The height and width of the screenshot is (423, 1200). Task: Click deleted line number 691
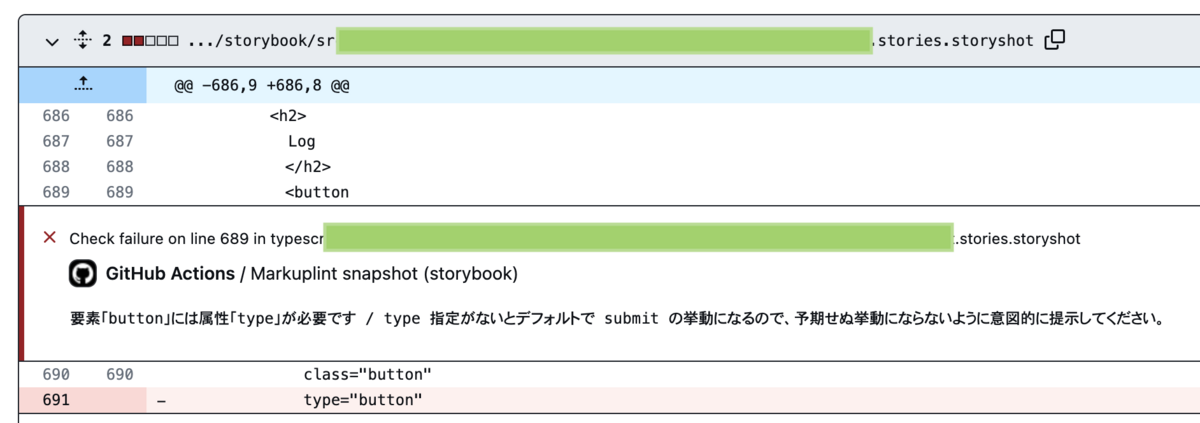tap(56, 400)
